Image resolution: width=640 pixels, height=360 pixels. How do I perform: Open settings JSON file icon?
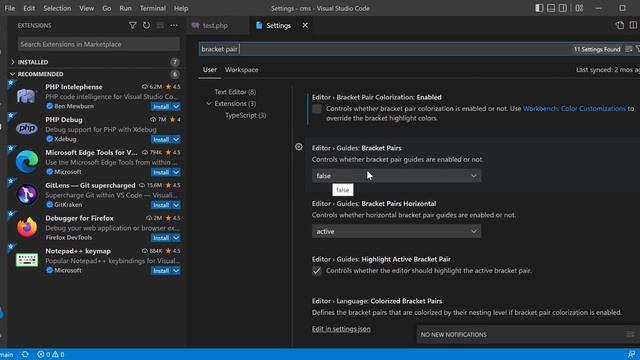(620, 25)
